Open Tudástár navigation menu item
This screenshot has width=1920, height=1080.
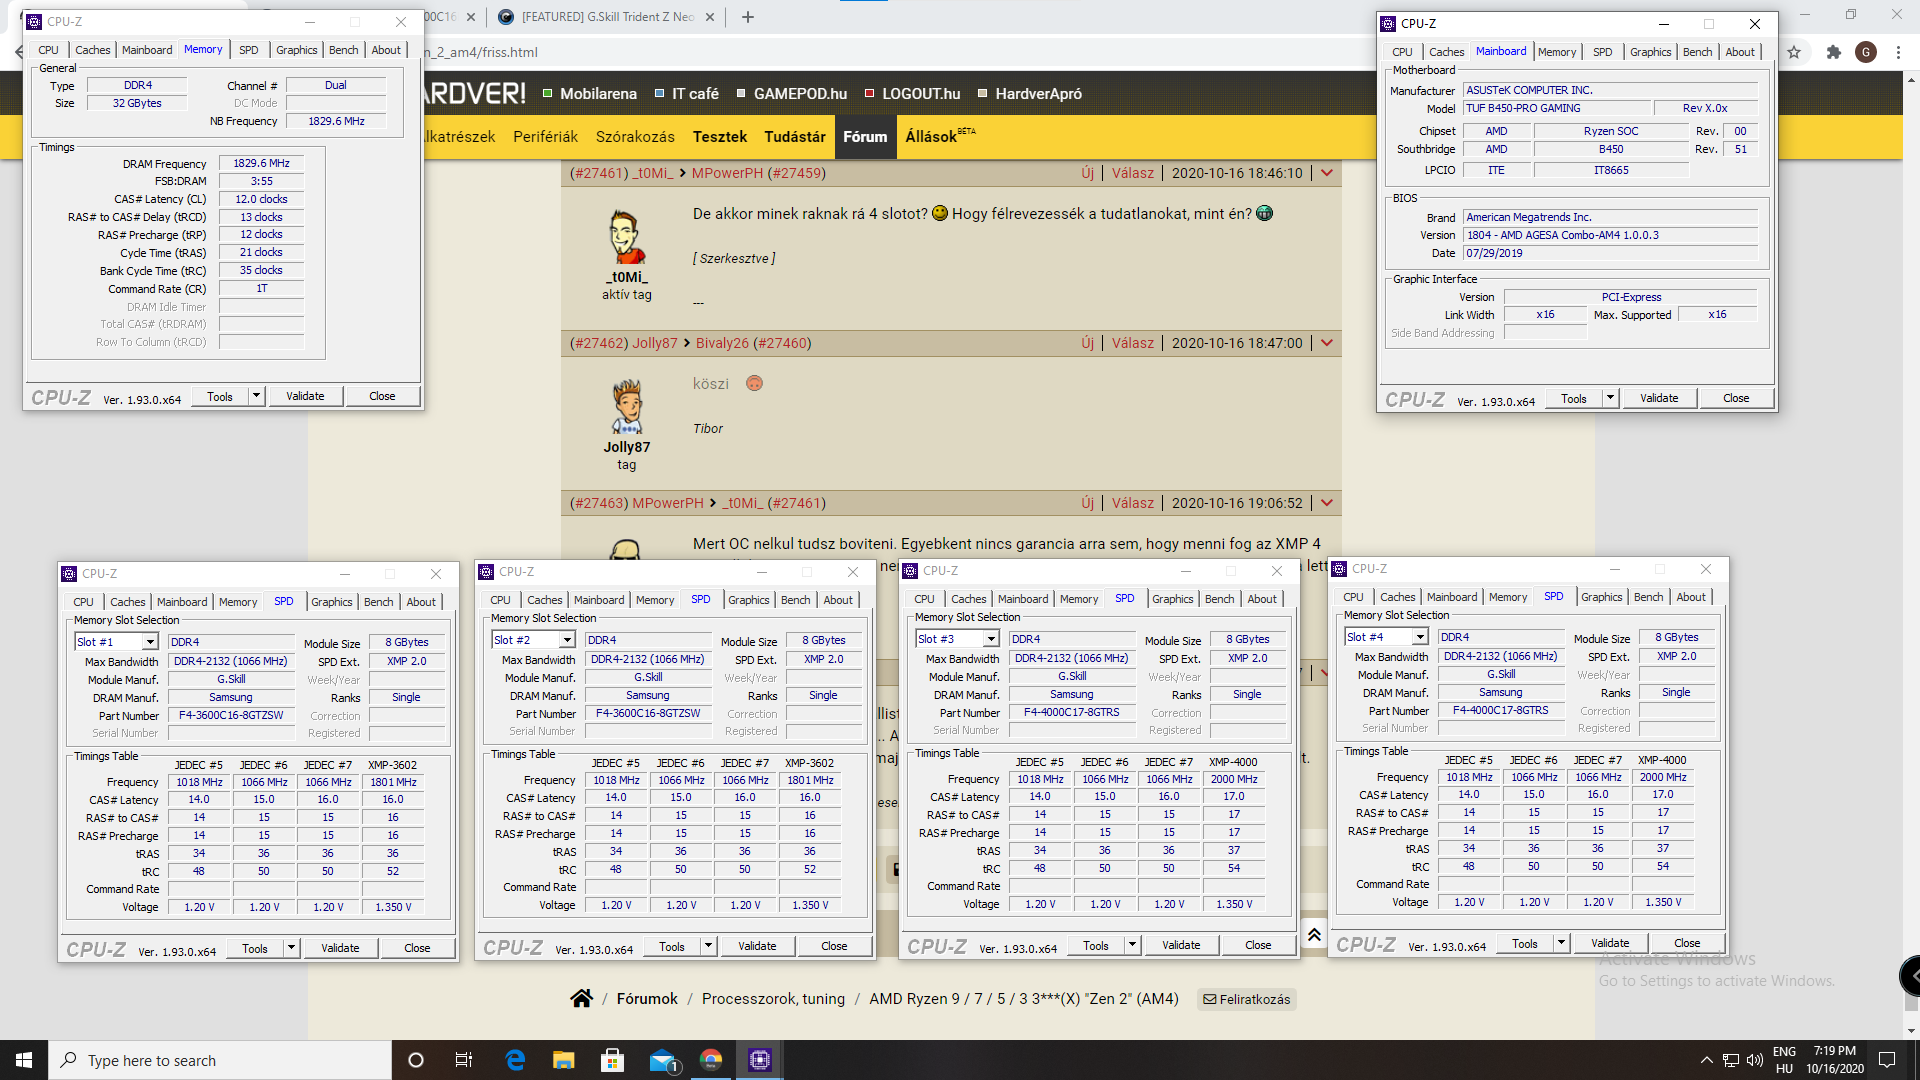(x=795, y=137)
